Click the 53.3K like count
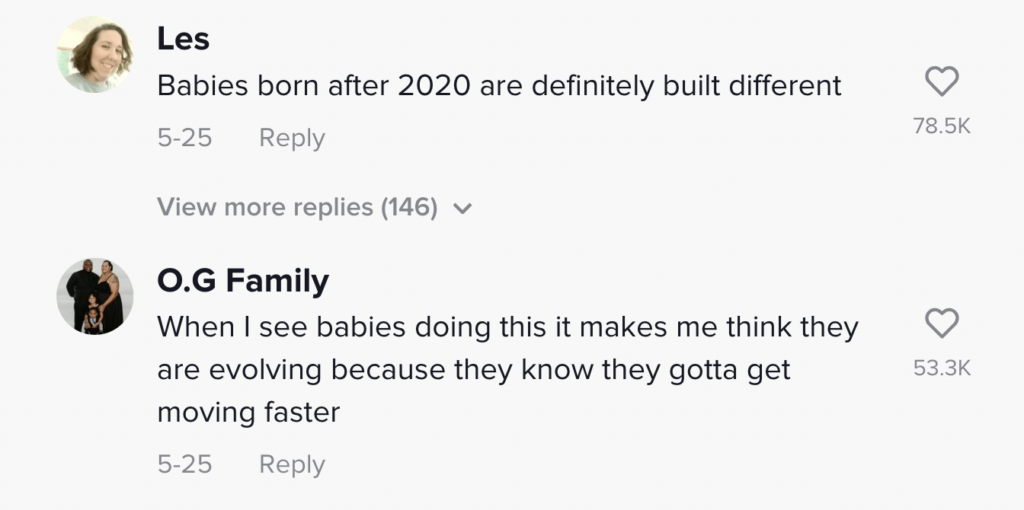Image resolution: width=1024 pixels, height=510 pixels. point(942,368)
